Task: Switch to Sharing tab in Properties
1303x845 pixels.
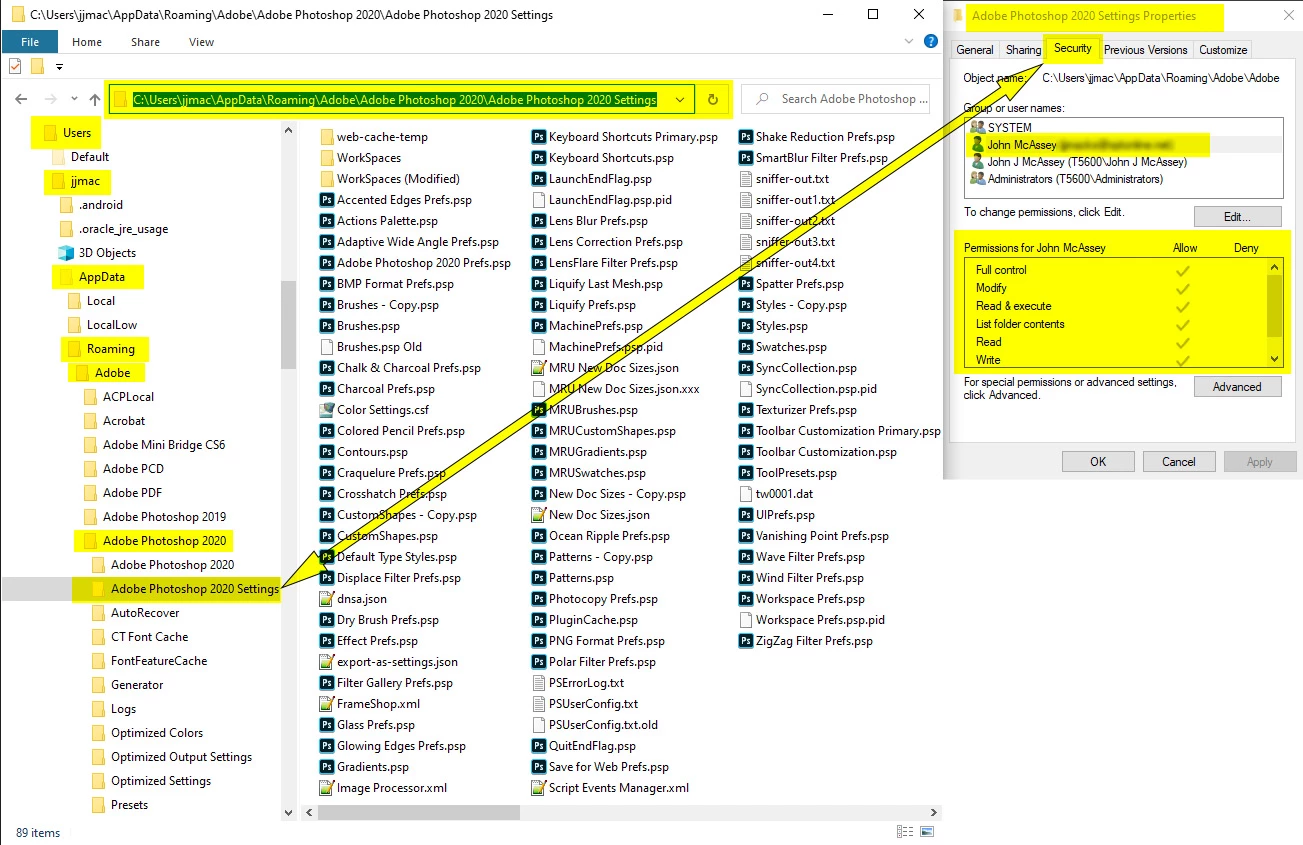Action: 1023,50
